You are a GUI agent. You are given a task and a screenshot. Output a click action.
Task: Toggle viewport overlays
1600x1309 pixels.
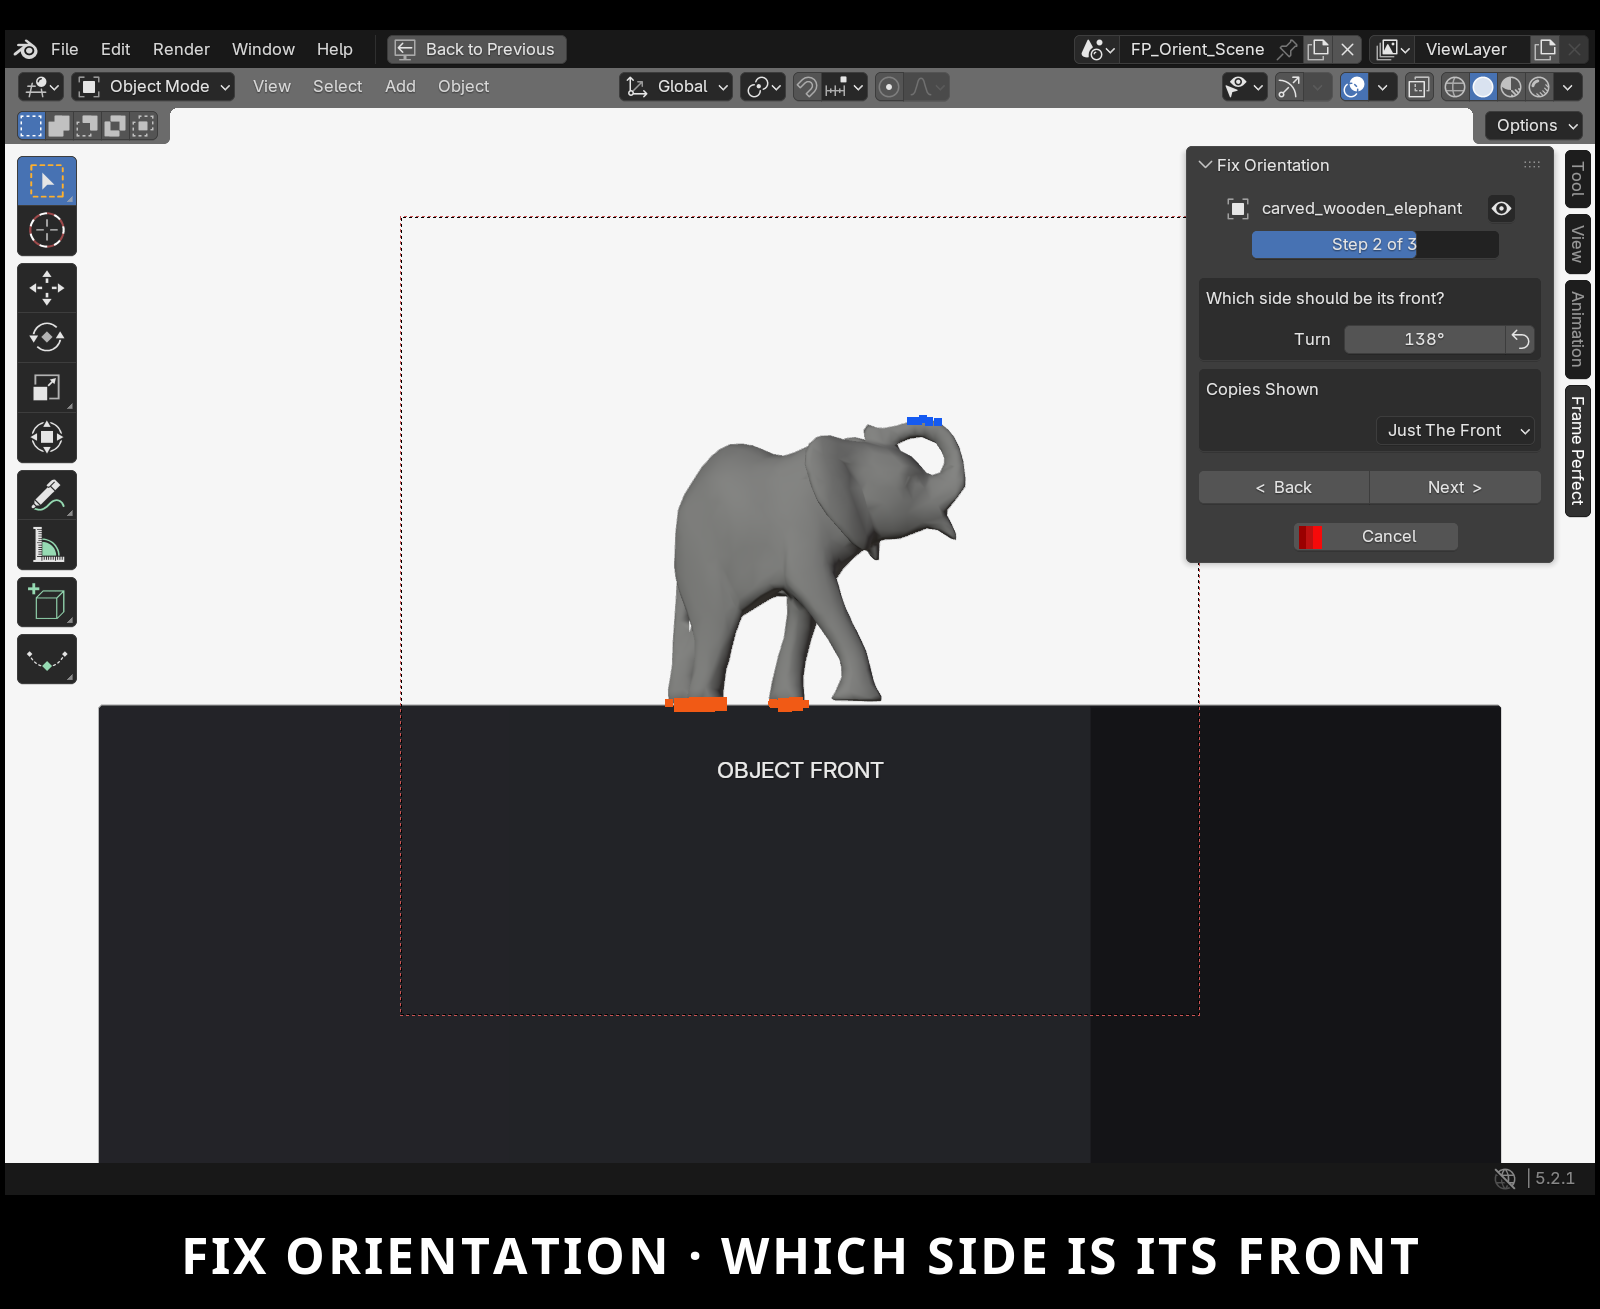1355,87
